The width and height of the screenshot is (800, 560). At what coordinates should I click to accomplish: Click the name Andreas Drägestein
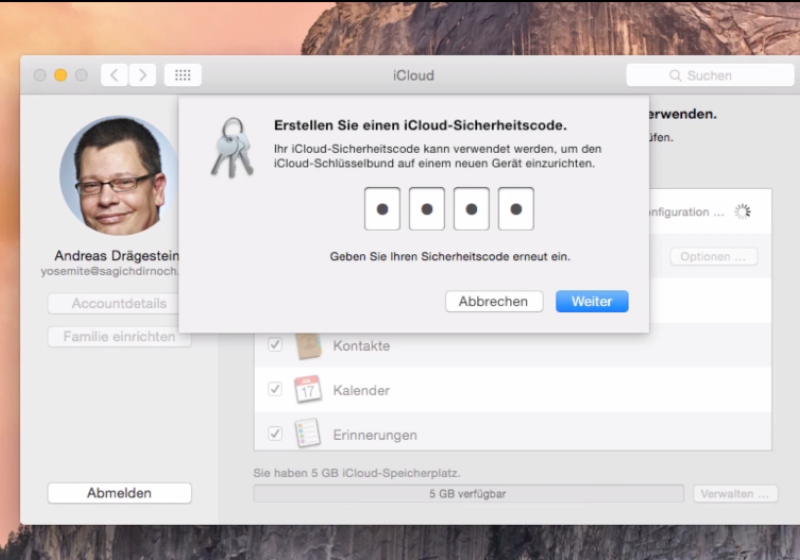pyautogui.click(x=117, y=256)
